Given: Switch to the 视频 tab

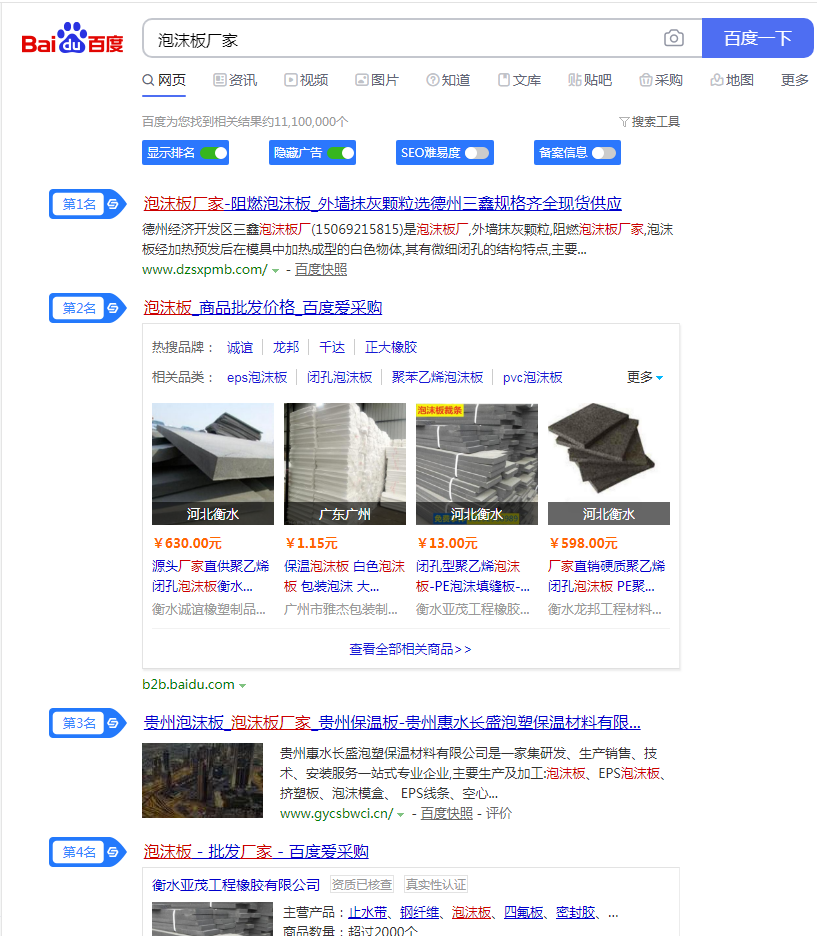Looking at the screenshot, I should pyautogui.click(x=306, y=80).
